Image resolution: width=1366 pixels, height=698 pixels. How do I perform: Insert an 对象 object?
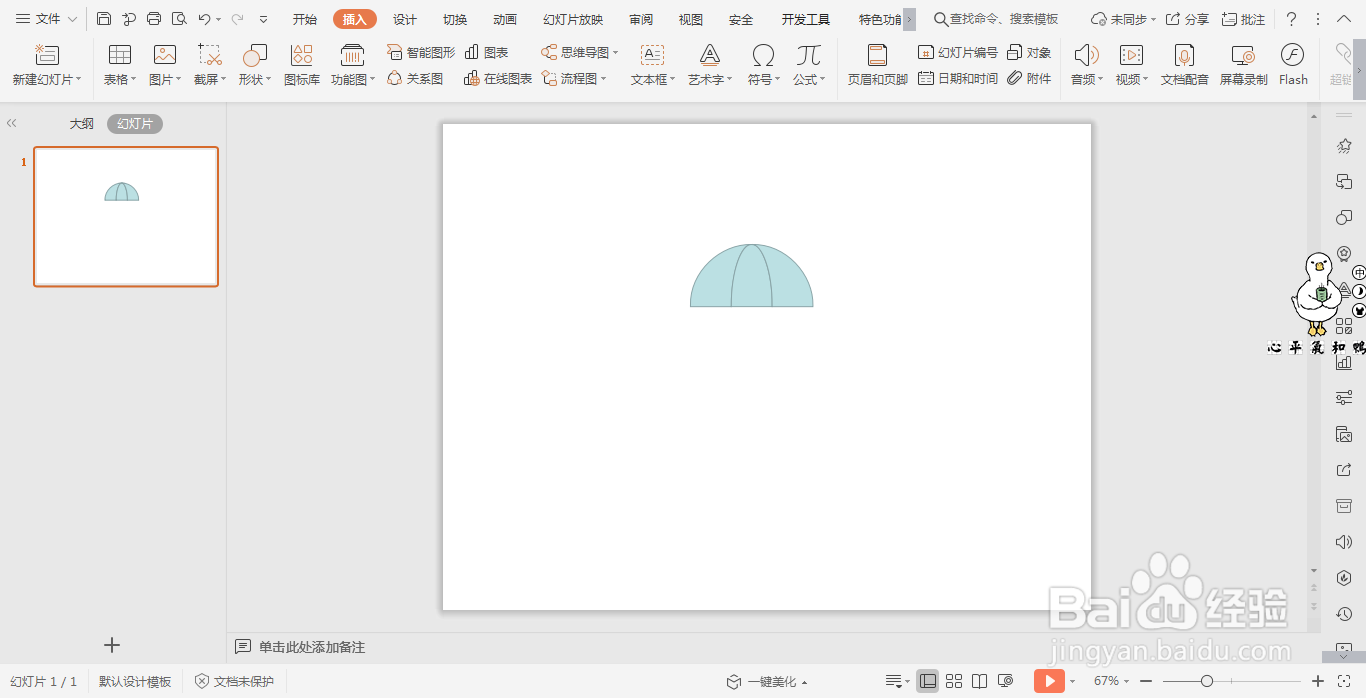[x=1029, y=52]
